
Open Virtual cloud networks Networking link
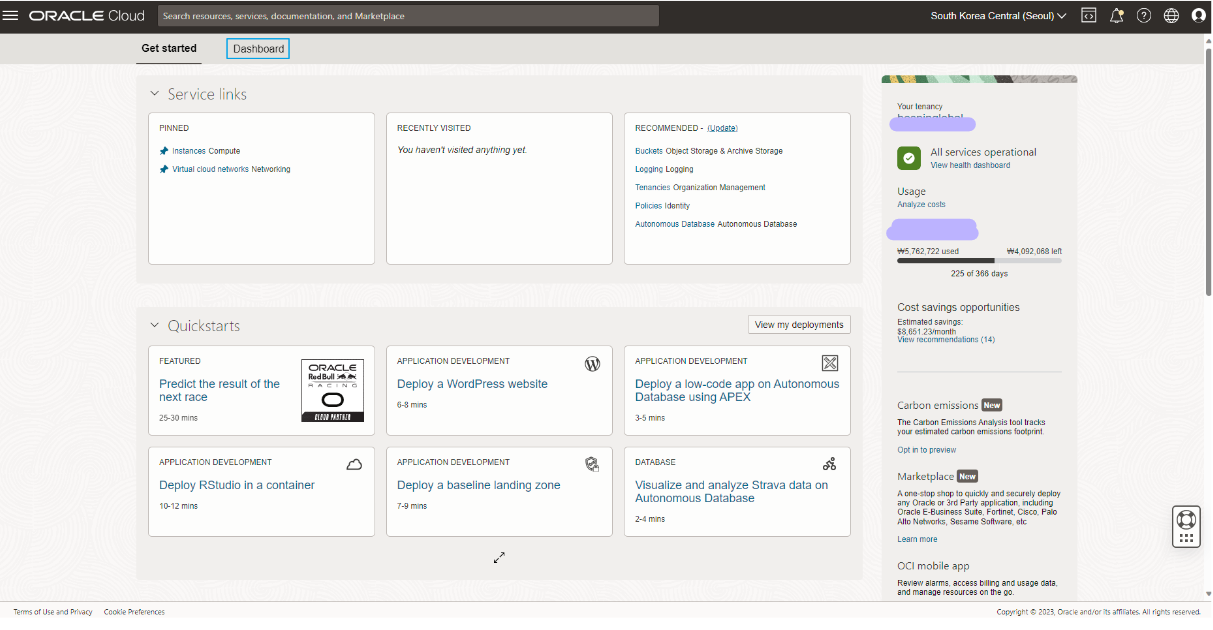231,169
